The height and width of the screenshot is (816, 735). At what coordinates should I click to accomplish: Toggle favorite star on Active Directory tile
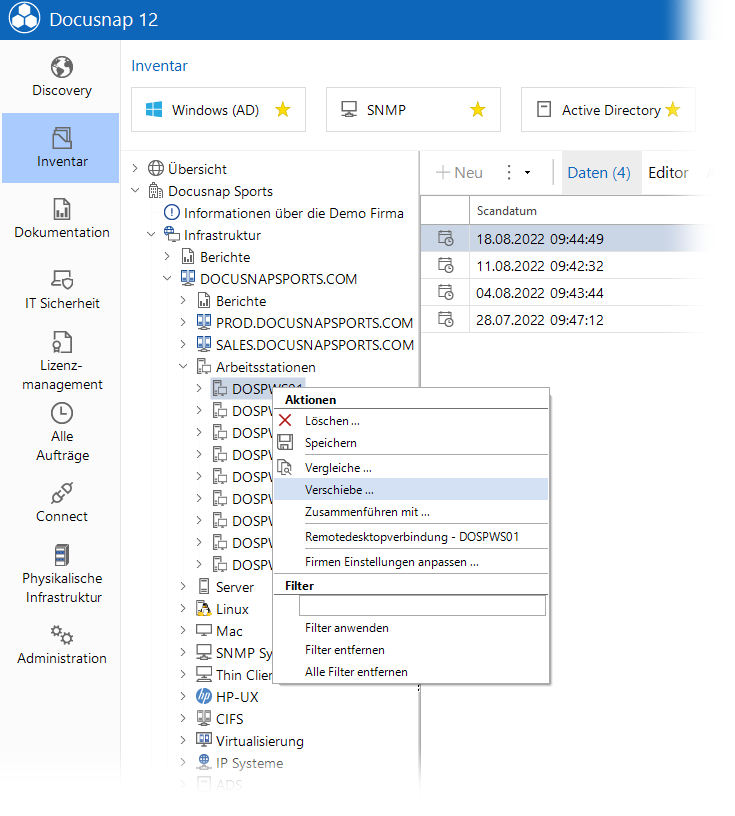click(x=673, y=109)
